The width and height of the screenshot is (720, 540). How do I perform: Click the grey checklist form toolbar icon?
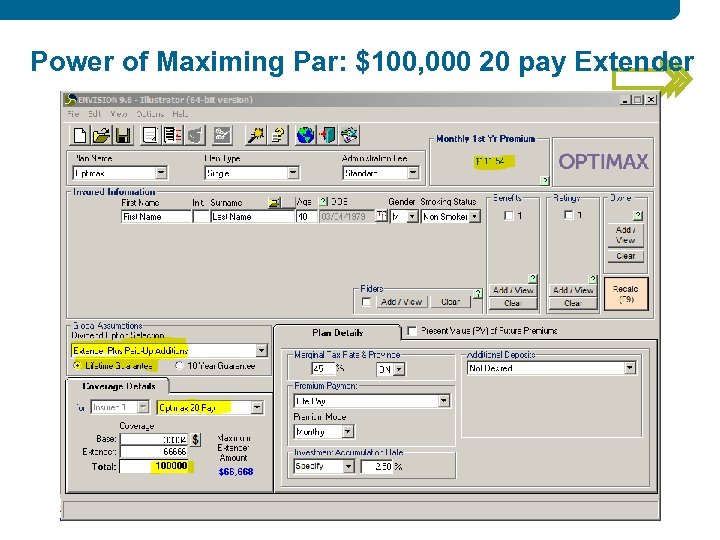(x=223, y=135)
